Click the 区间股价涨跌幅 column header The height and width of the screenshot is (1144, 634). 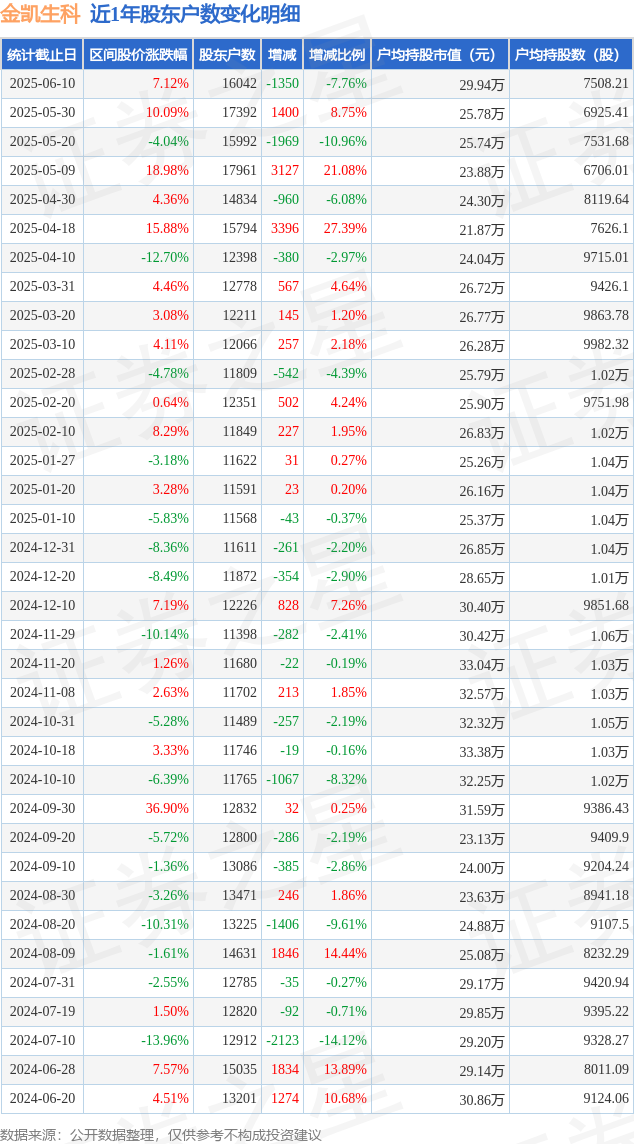pos(138,55)
